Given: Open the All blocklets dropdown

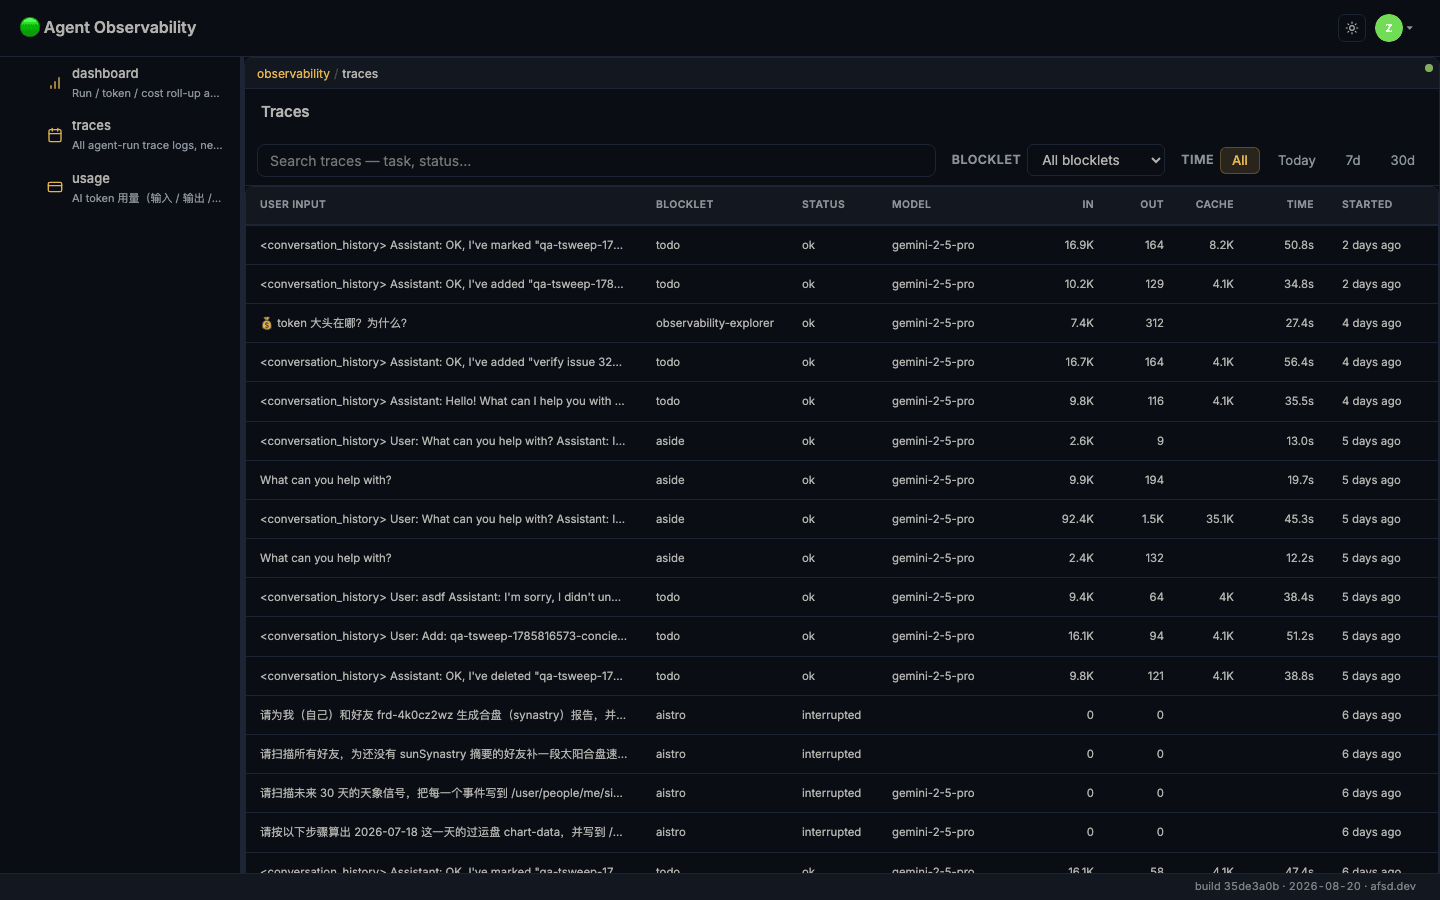Looking at the screenshot, I should tap(1096, 160).
